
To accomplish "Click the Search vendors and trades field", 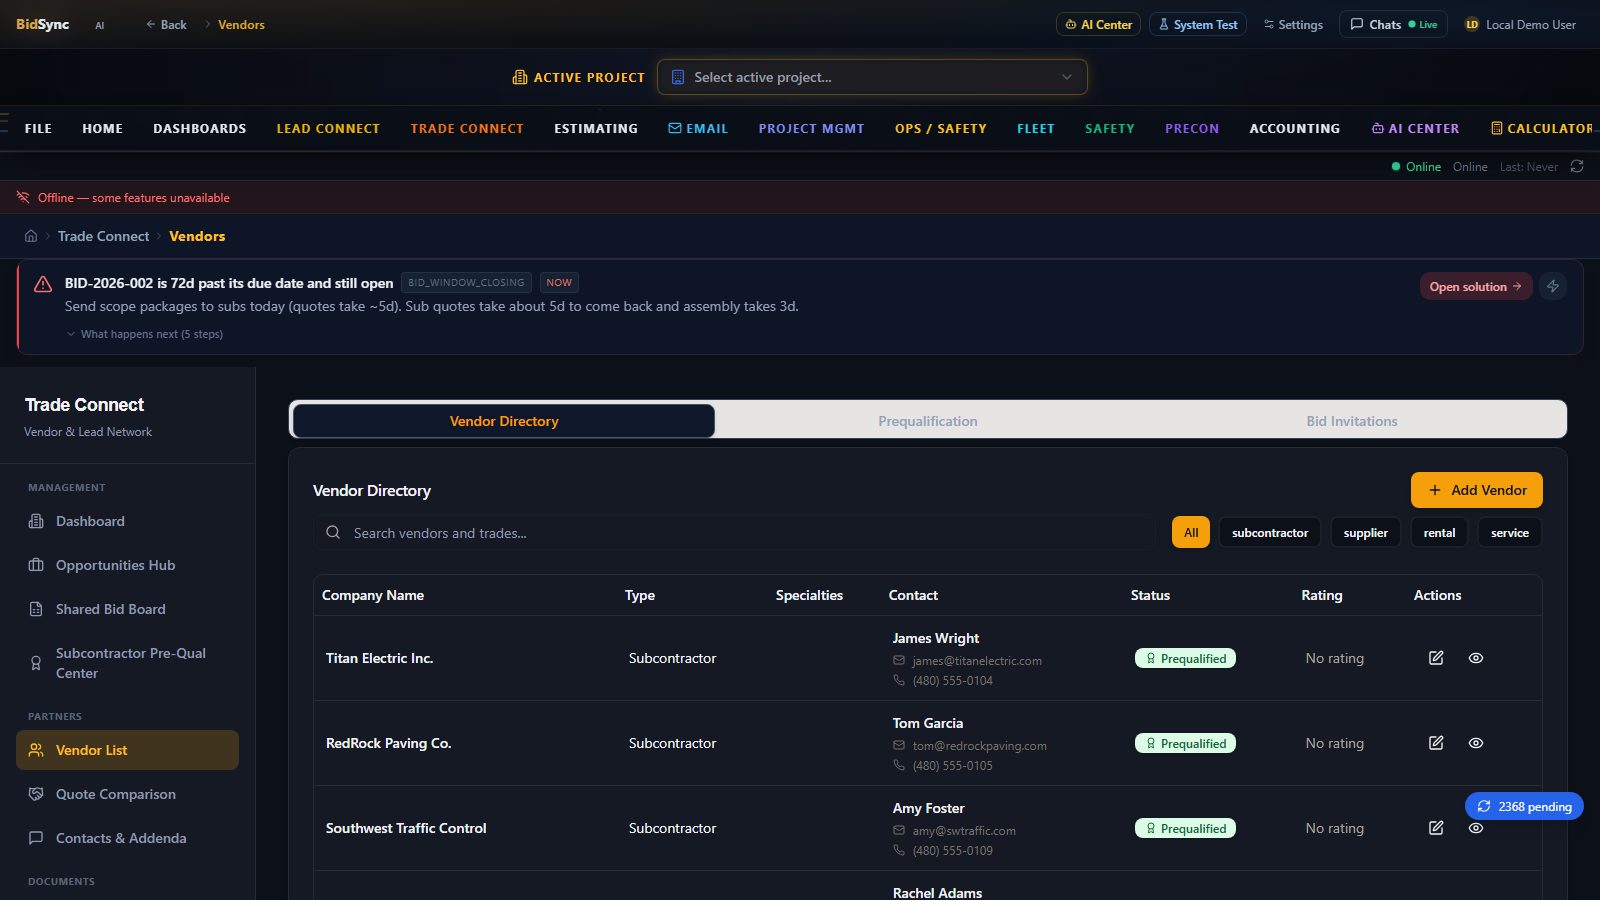I will pyautogui.click(x=735, y=533).
